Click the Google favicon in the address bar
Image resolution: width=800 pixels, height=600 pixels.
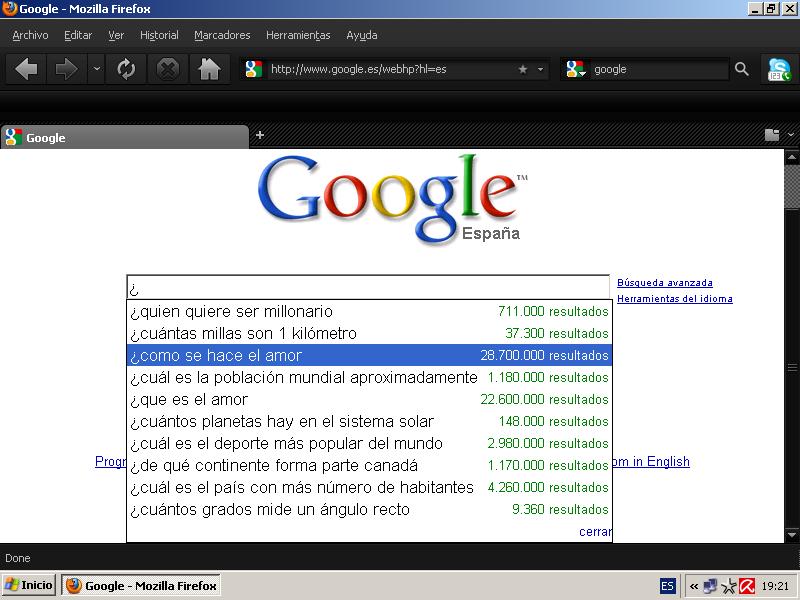click(x=254, y=69)
